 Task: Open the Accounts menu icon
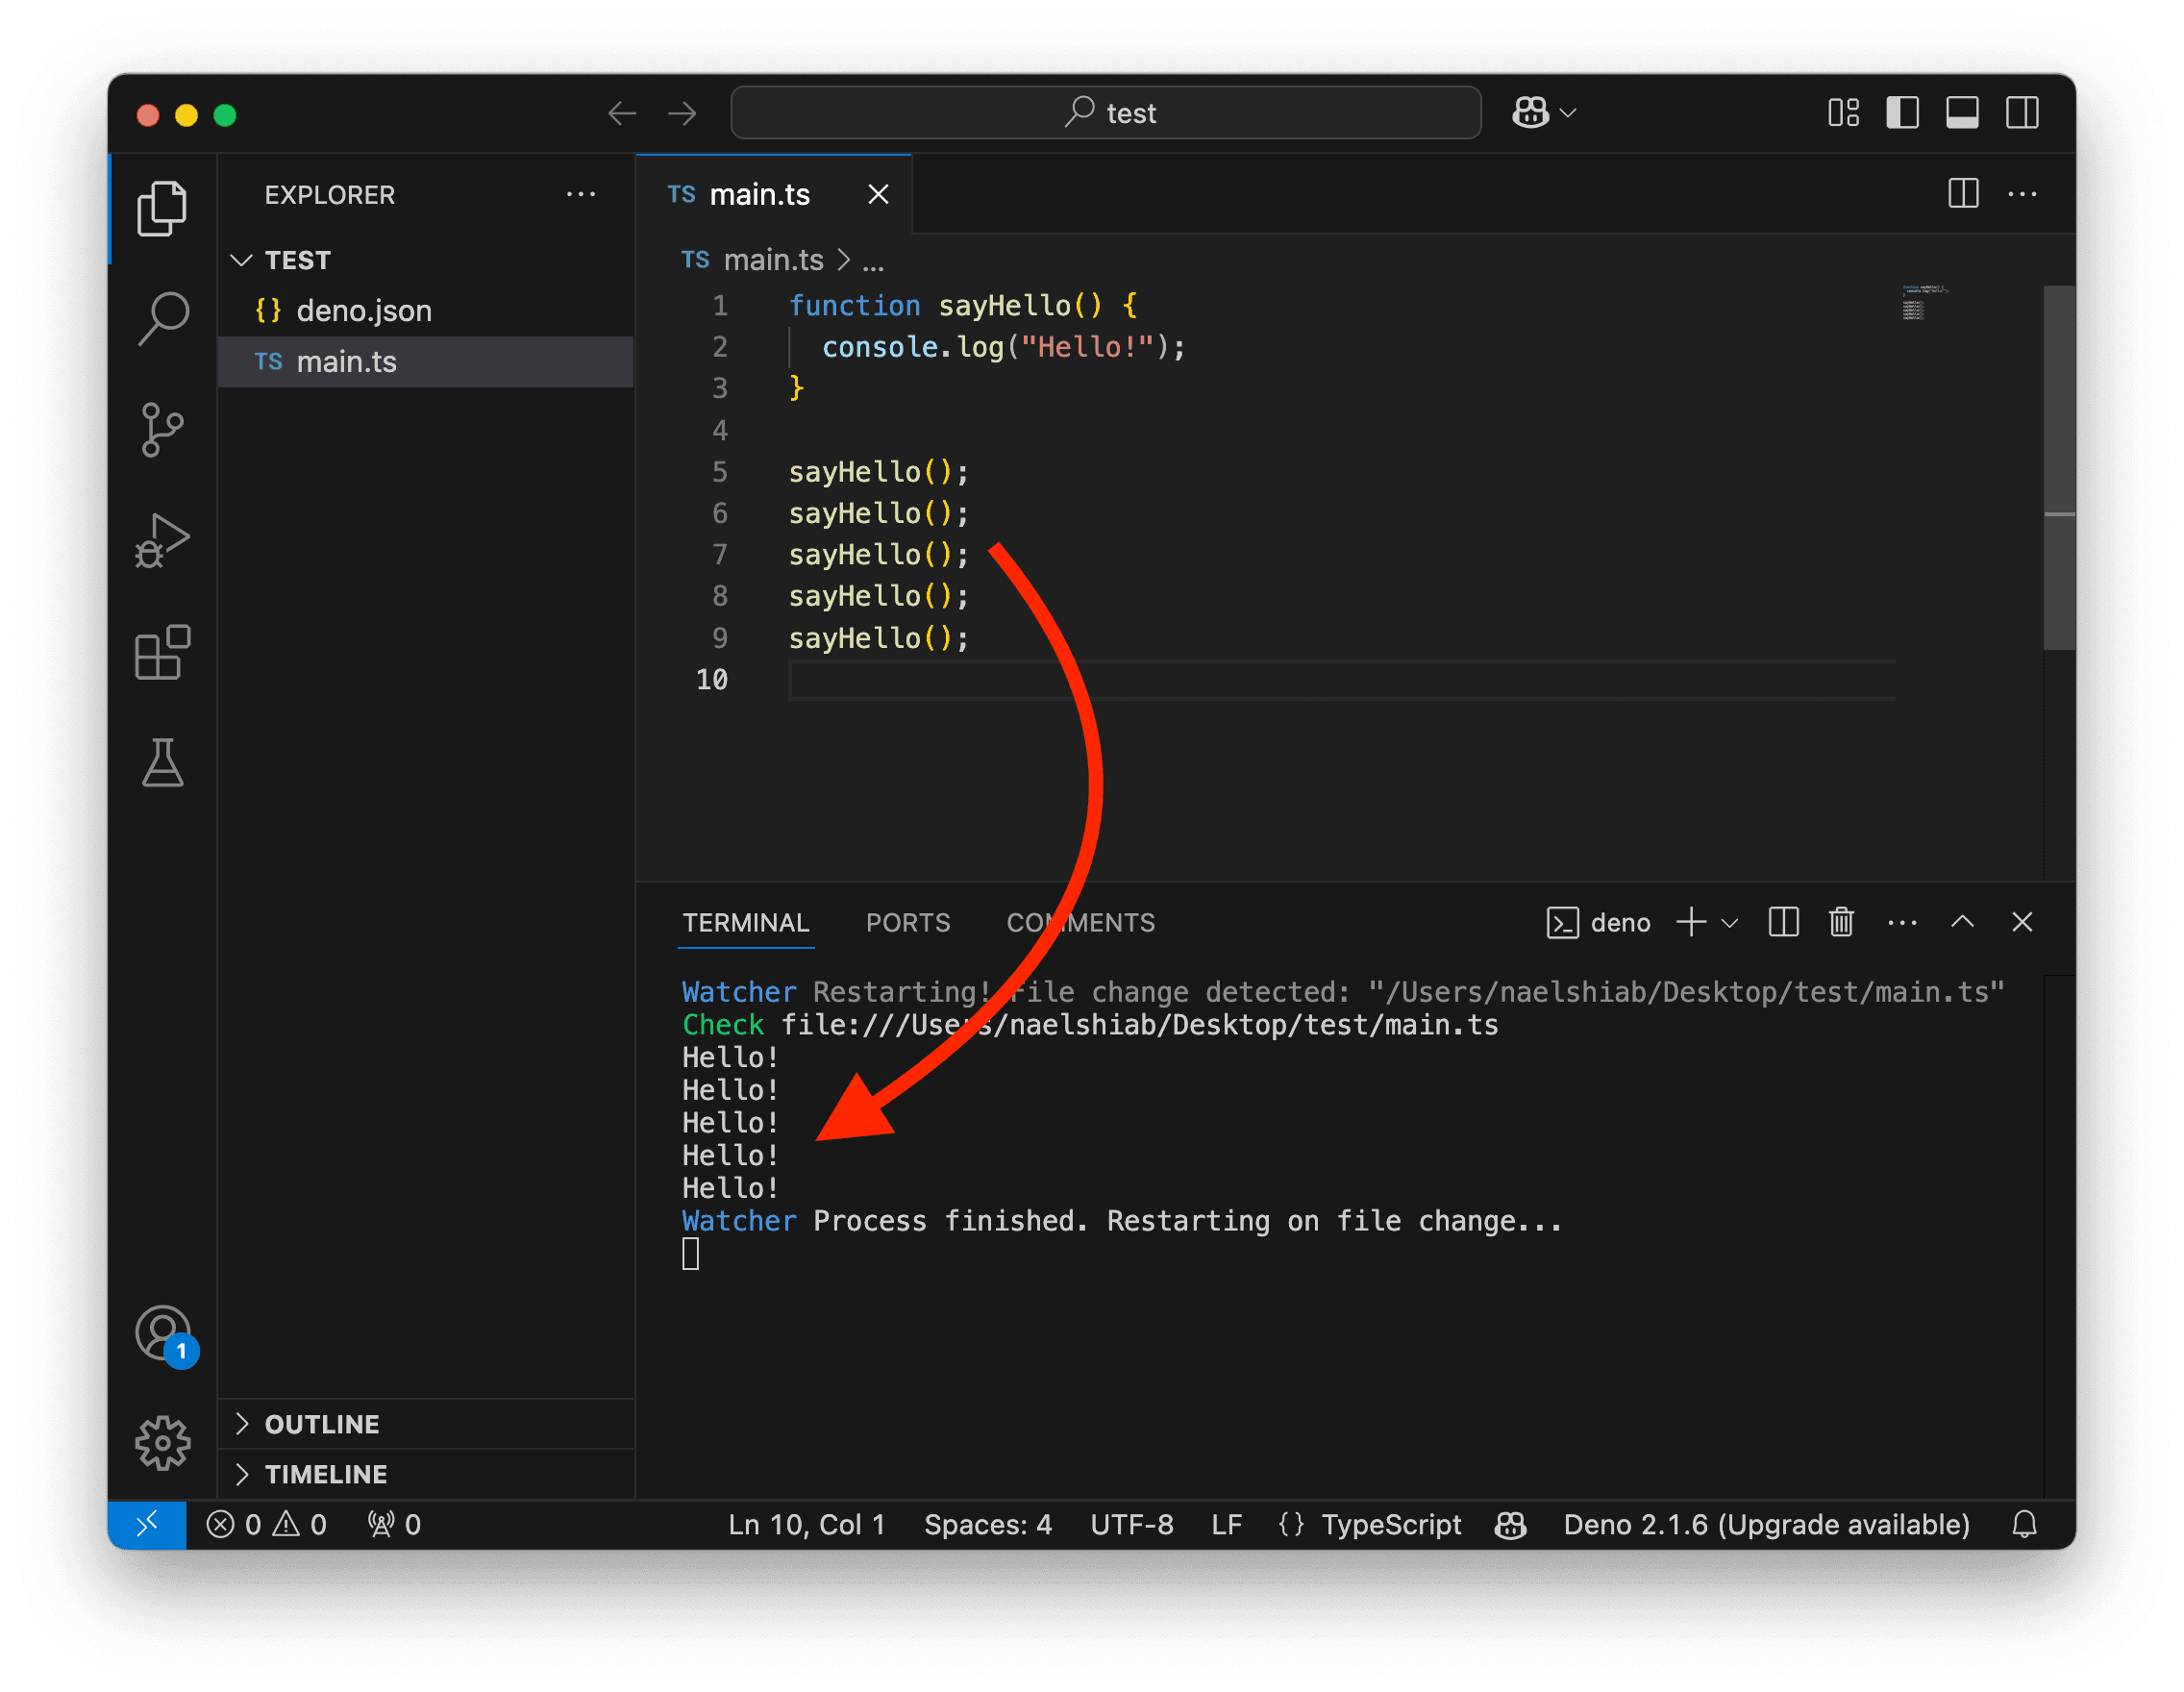[x=164, y=1334]
